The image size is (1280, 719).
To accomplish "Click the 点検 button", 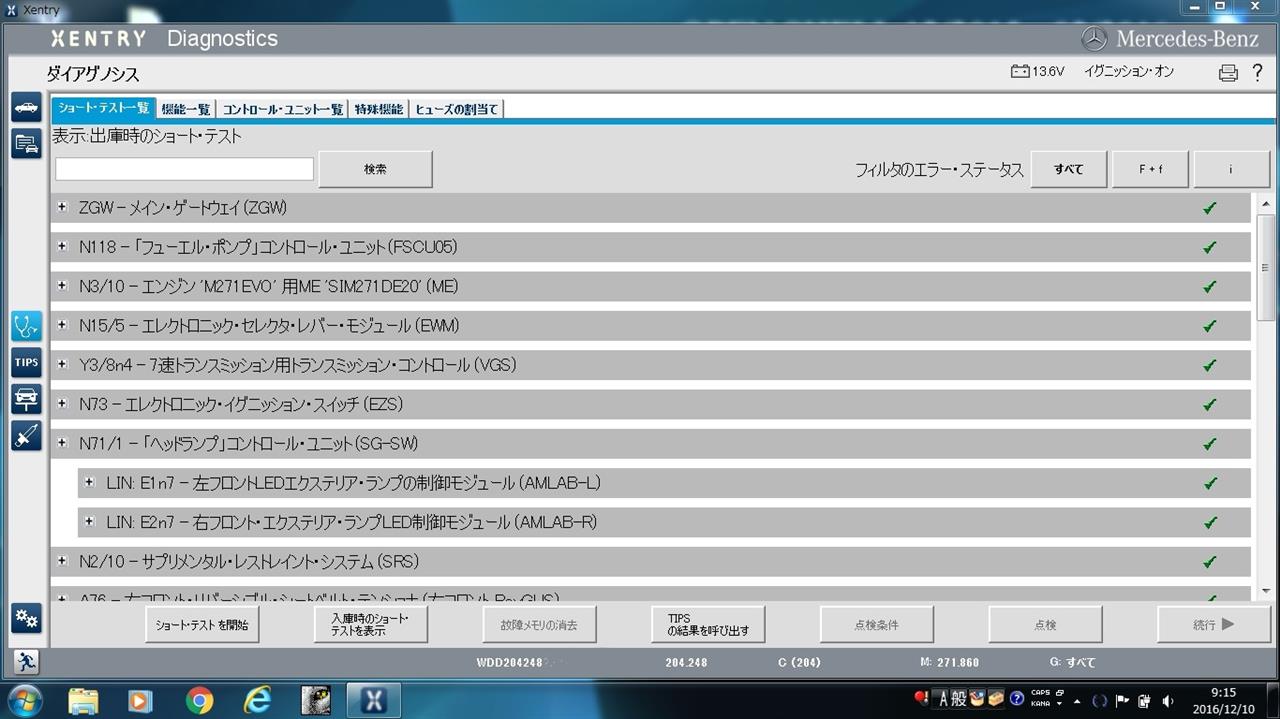I will 1046,625.
